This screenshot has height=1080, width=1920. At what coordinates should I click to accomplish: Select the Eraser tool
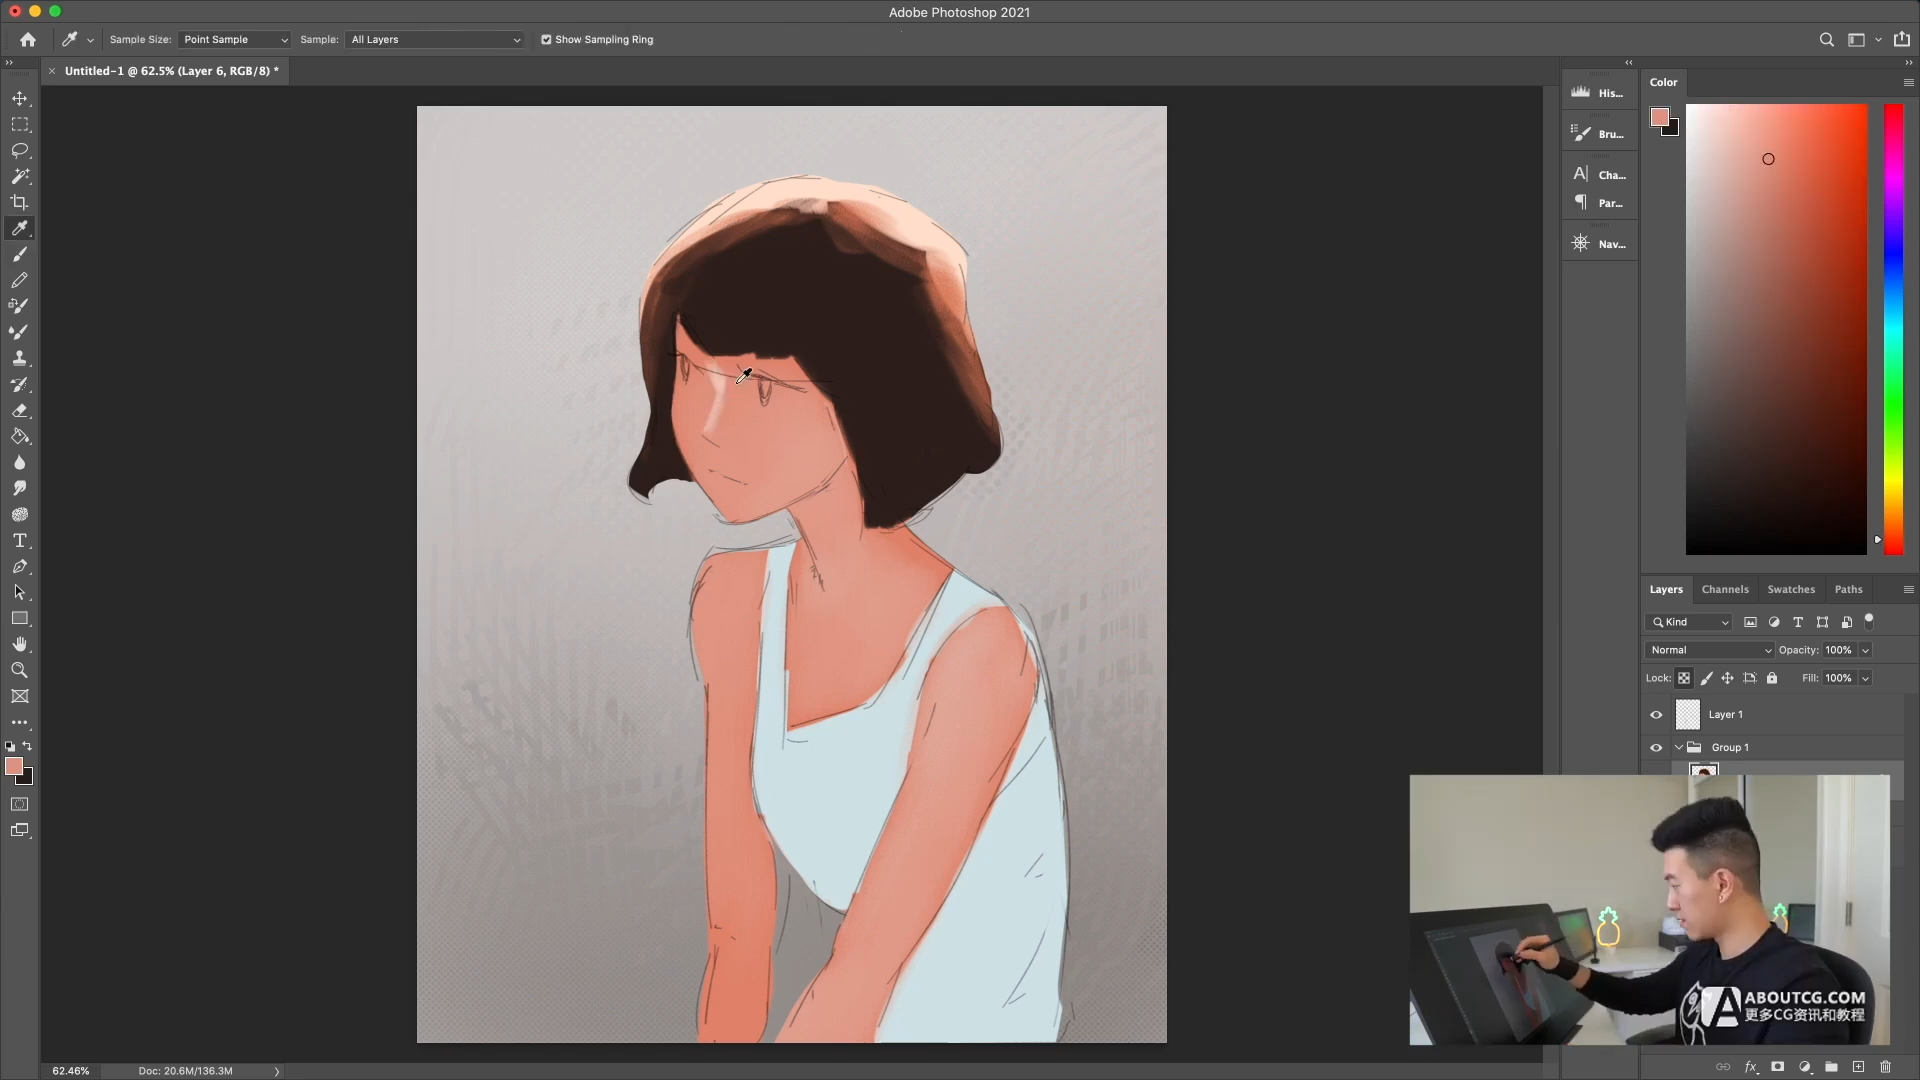click(19, 410)
